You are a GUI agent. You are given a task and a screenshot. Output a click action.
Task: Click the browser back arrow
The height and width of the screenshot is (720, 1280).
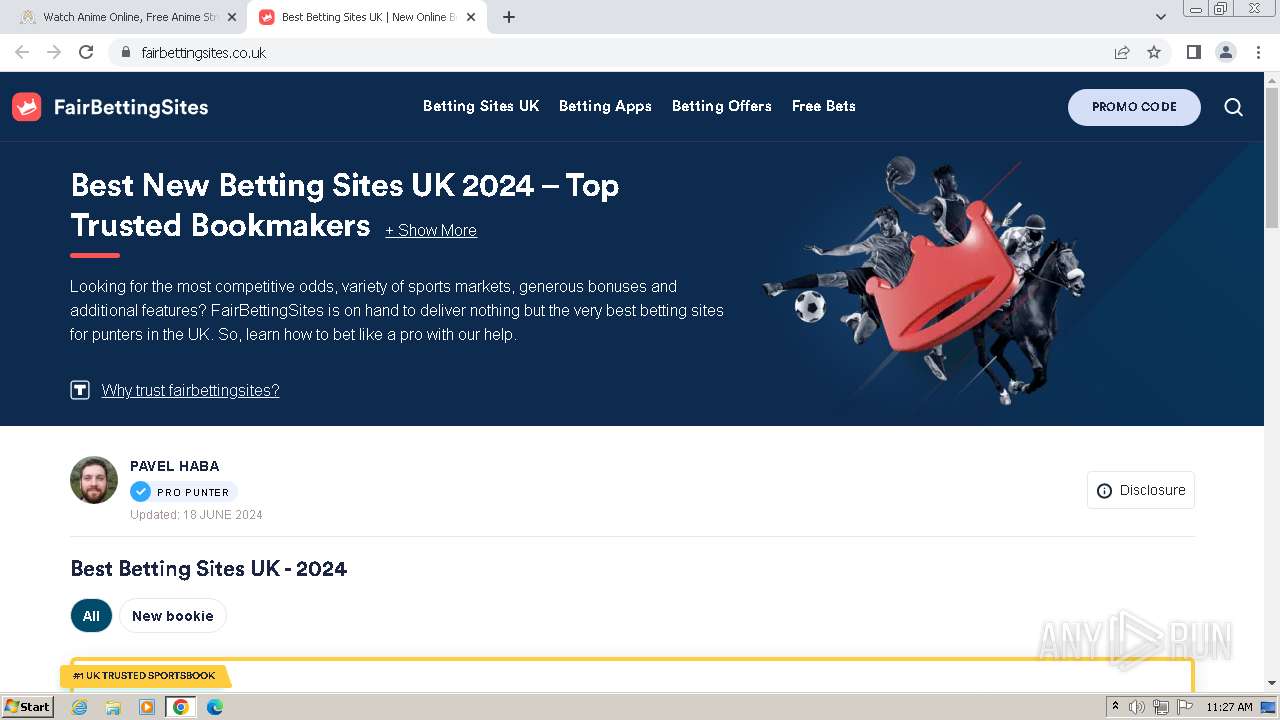pyautogui.click(x=22, y=52)
